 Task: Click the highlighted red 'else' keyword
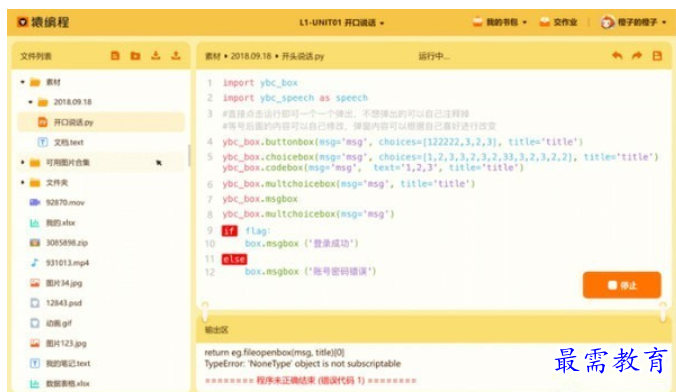coord(234,259)
